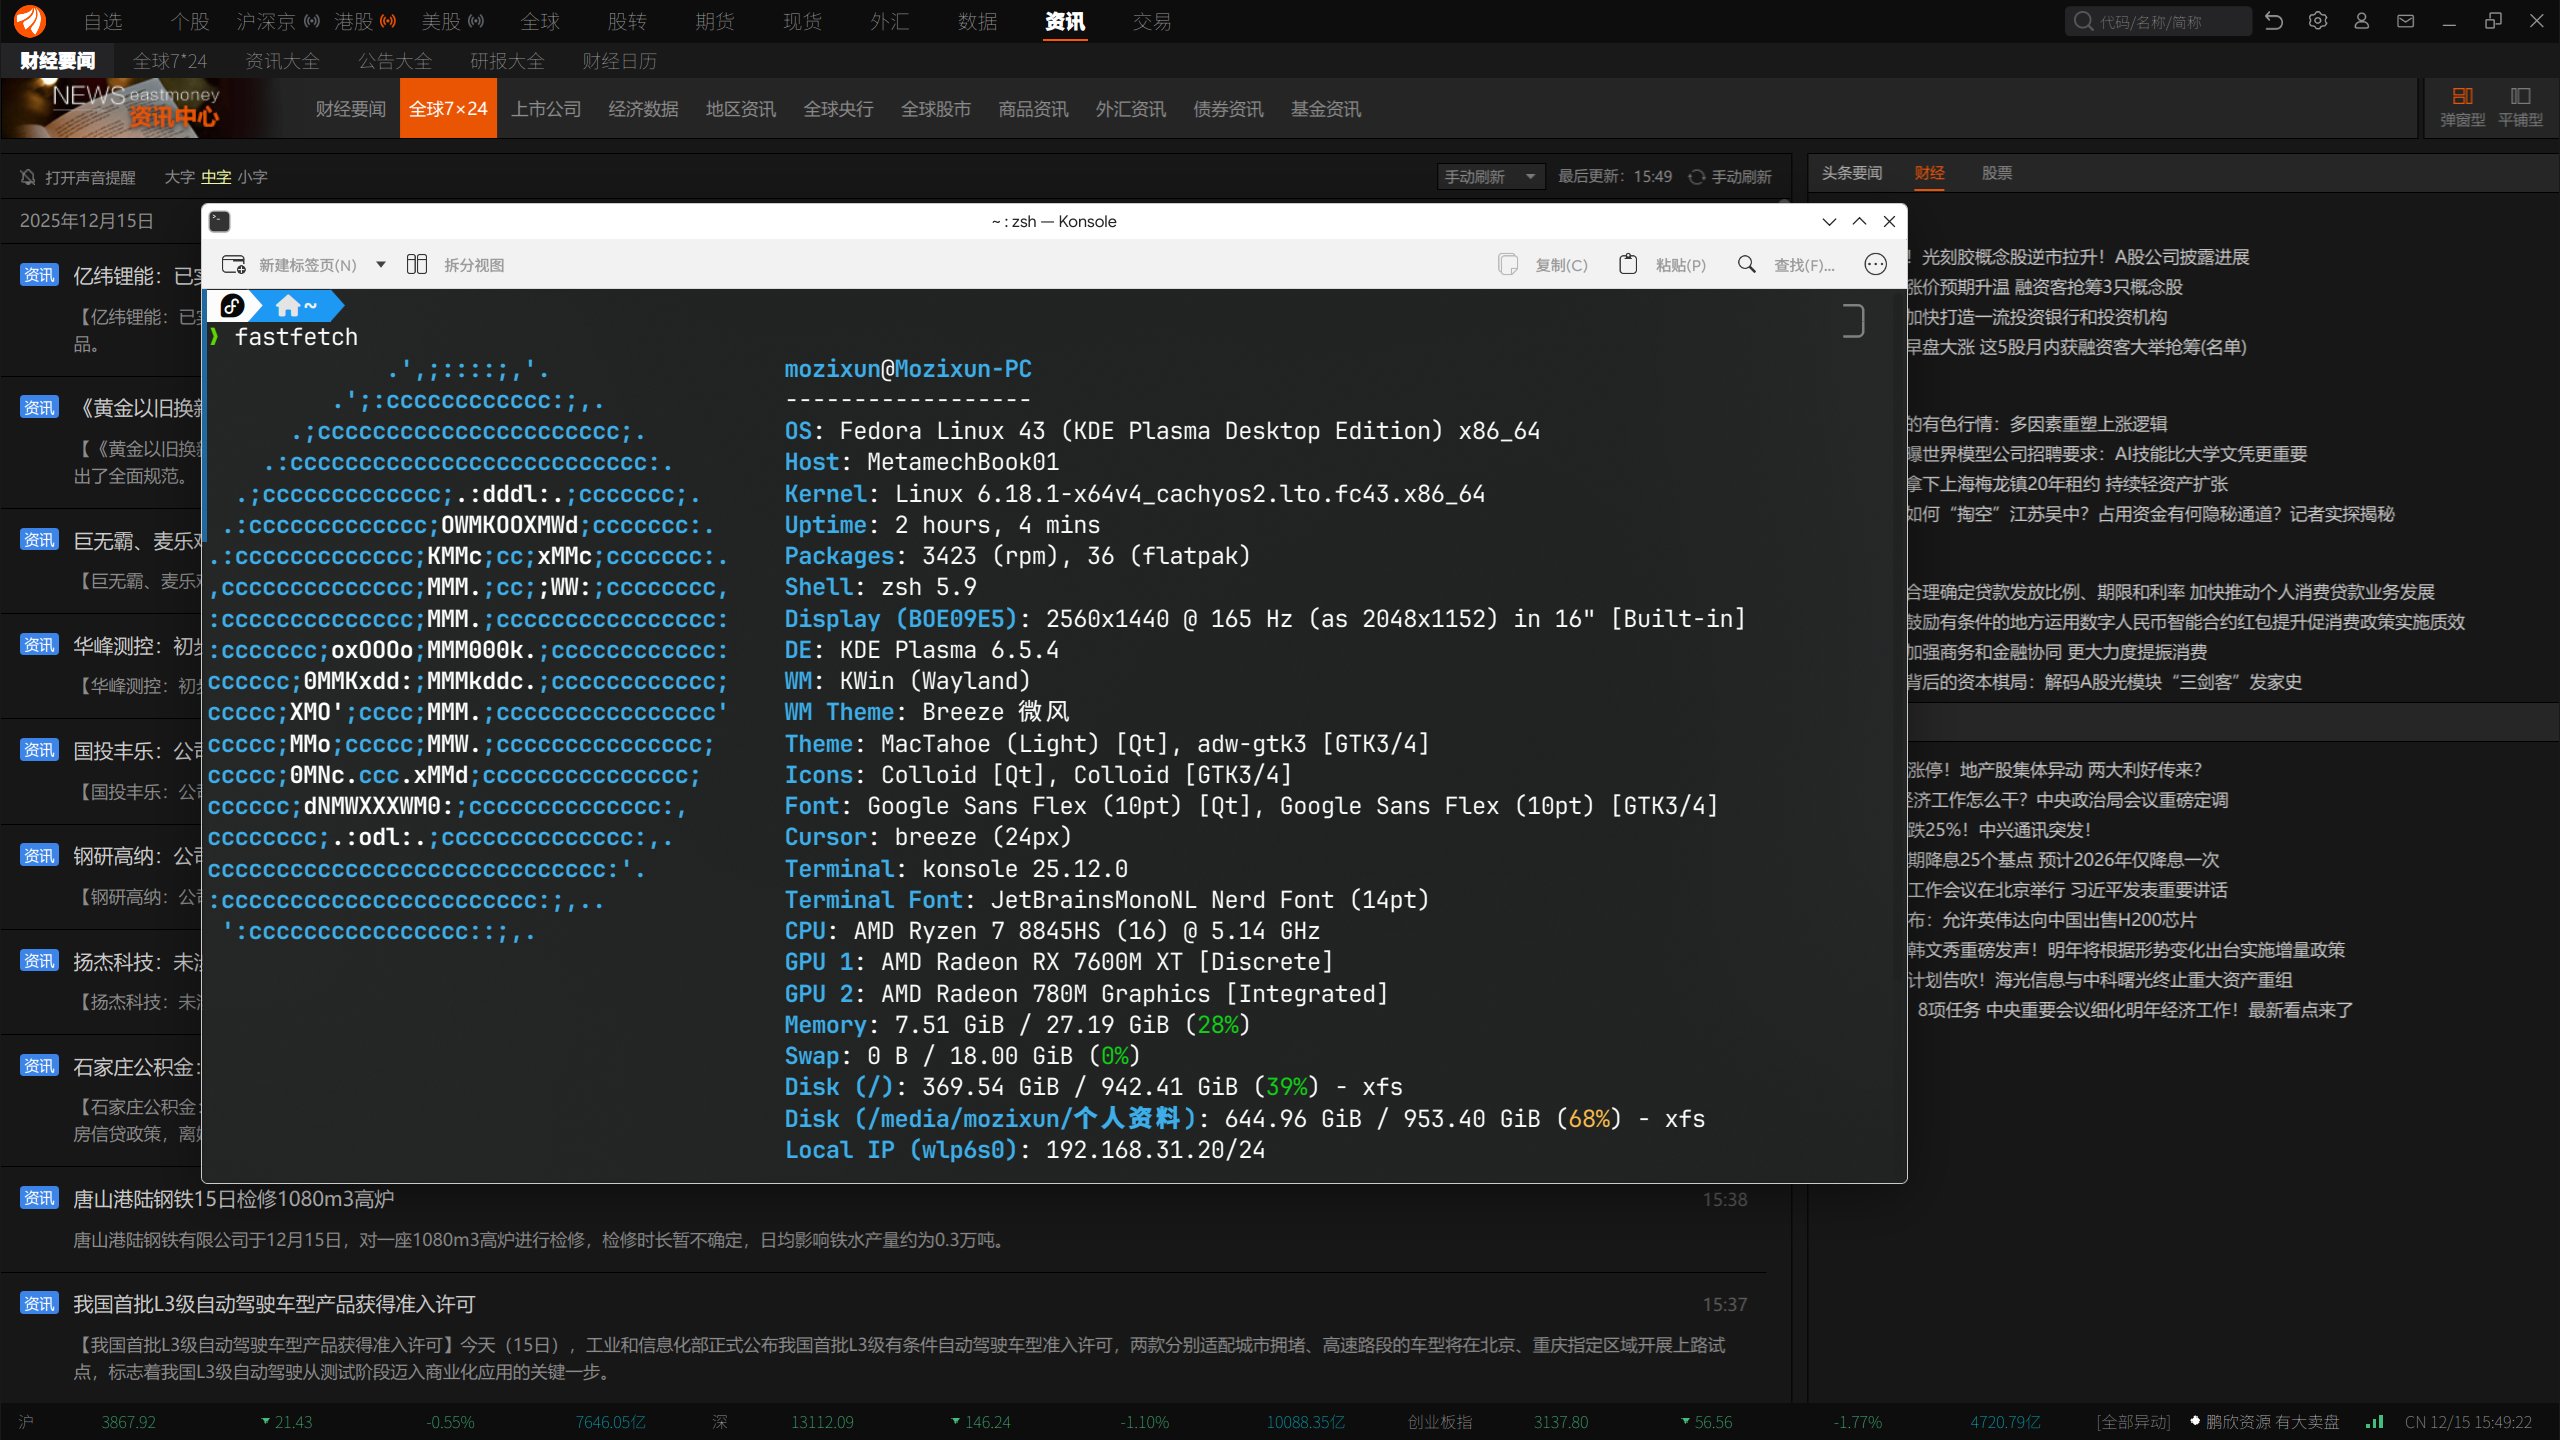
Task: Click the Konsole copy icon
Action: [1508, 265]
